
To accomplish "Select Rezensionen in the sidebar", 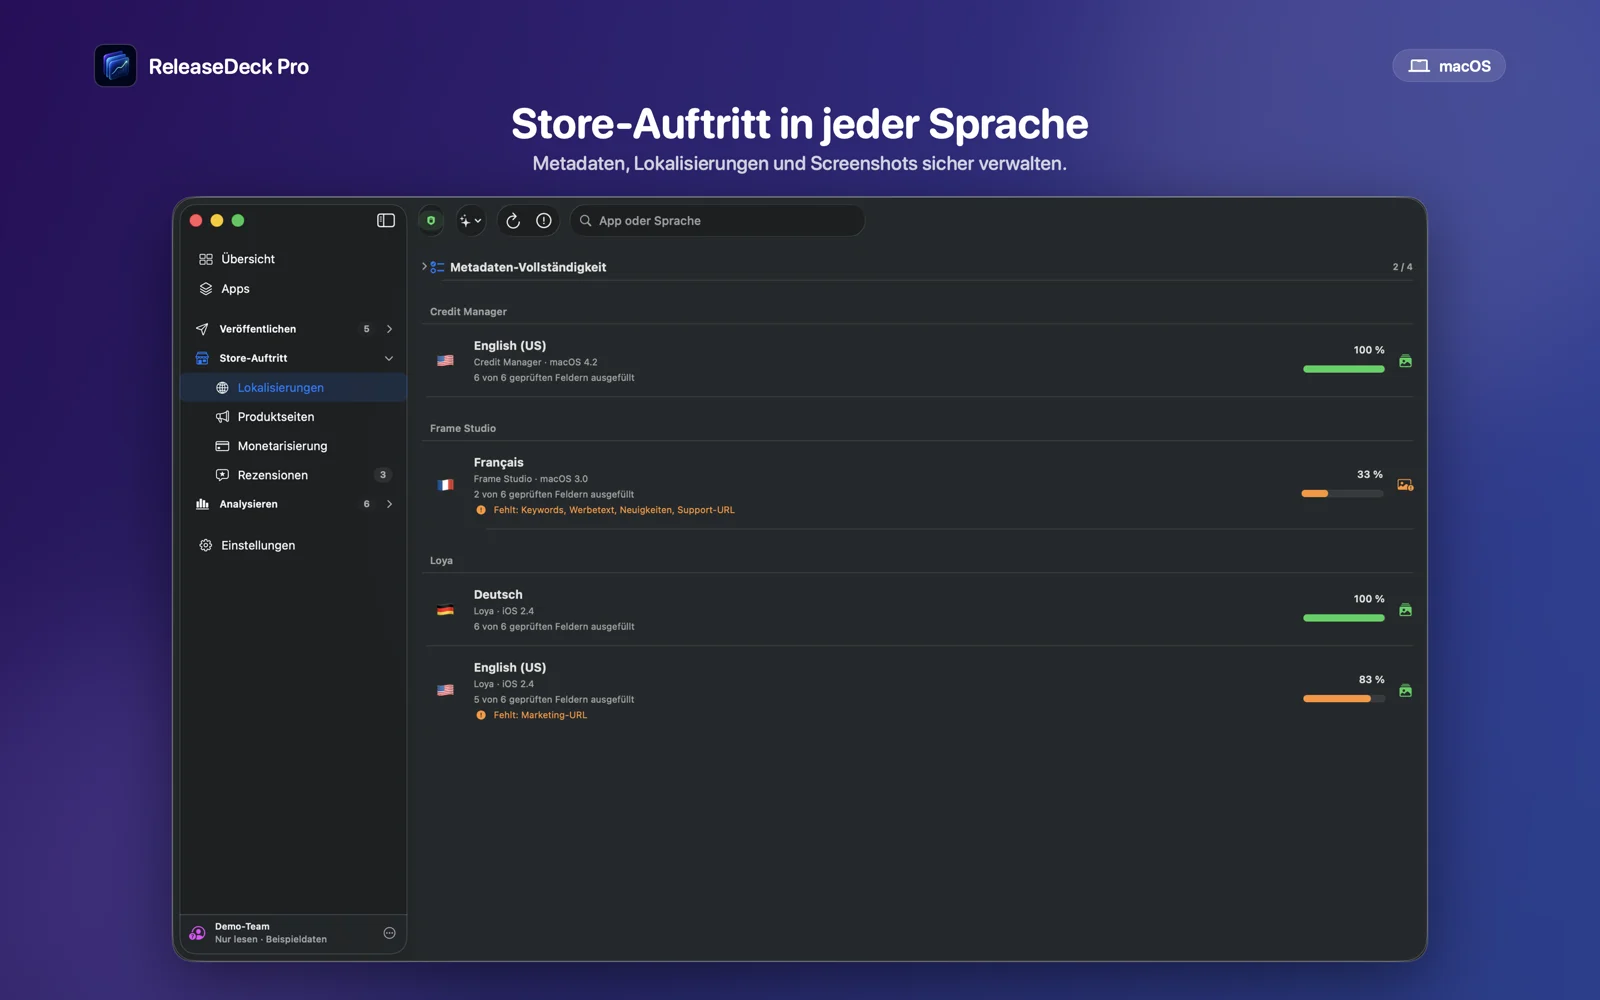I will pos(294,475).
